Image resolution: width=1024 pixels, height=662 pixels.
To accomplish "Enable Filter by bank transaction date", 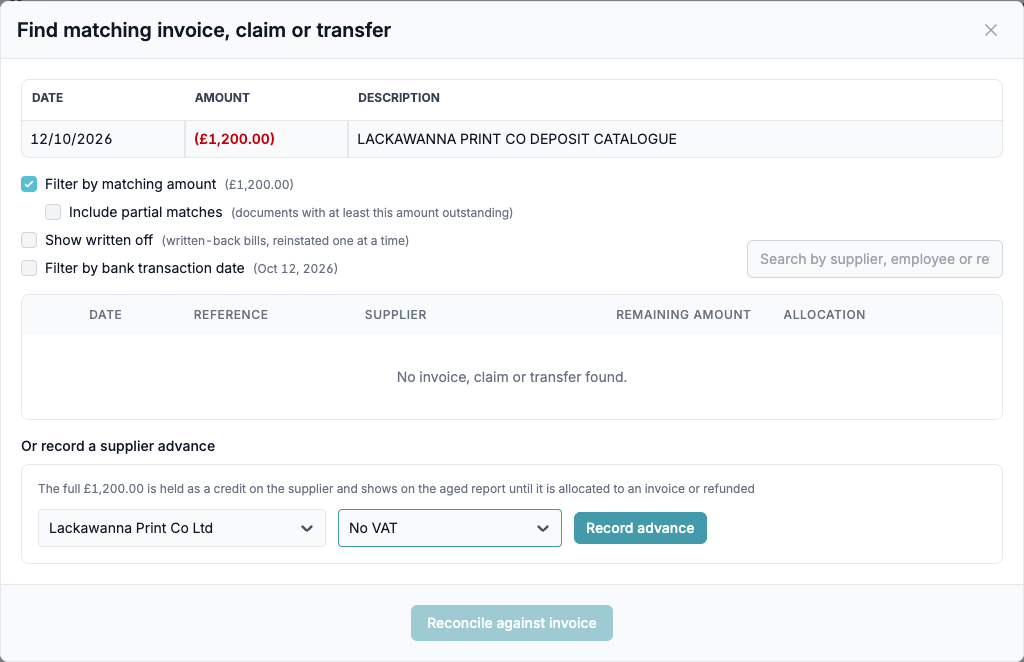I will (29, 268).
